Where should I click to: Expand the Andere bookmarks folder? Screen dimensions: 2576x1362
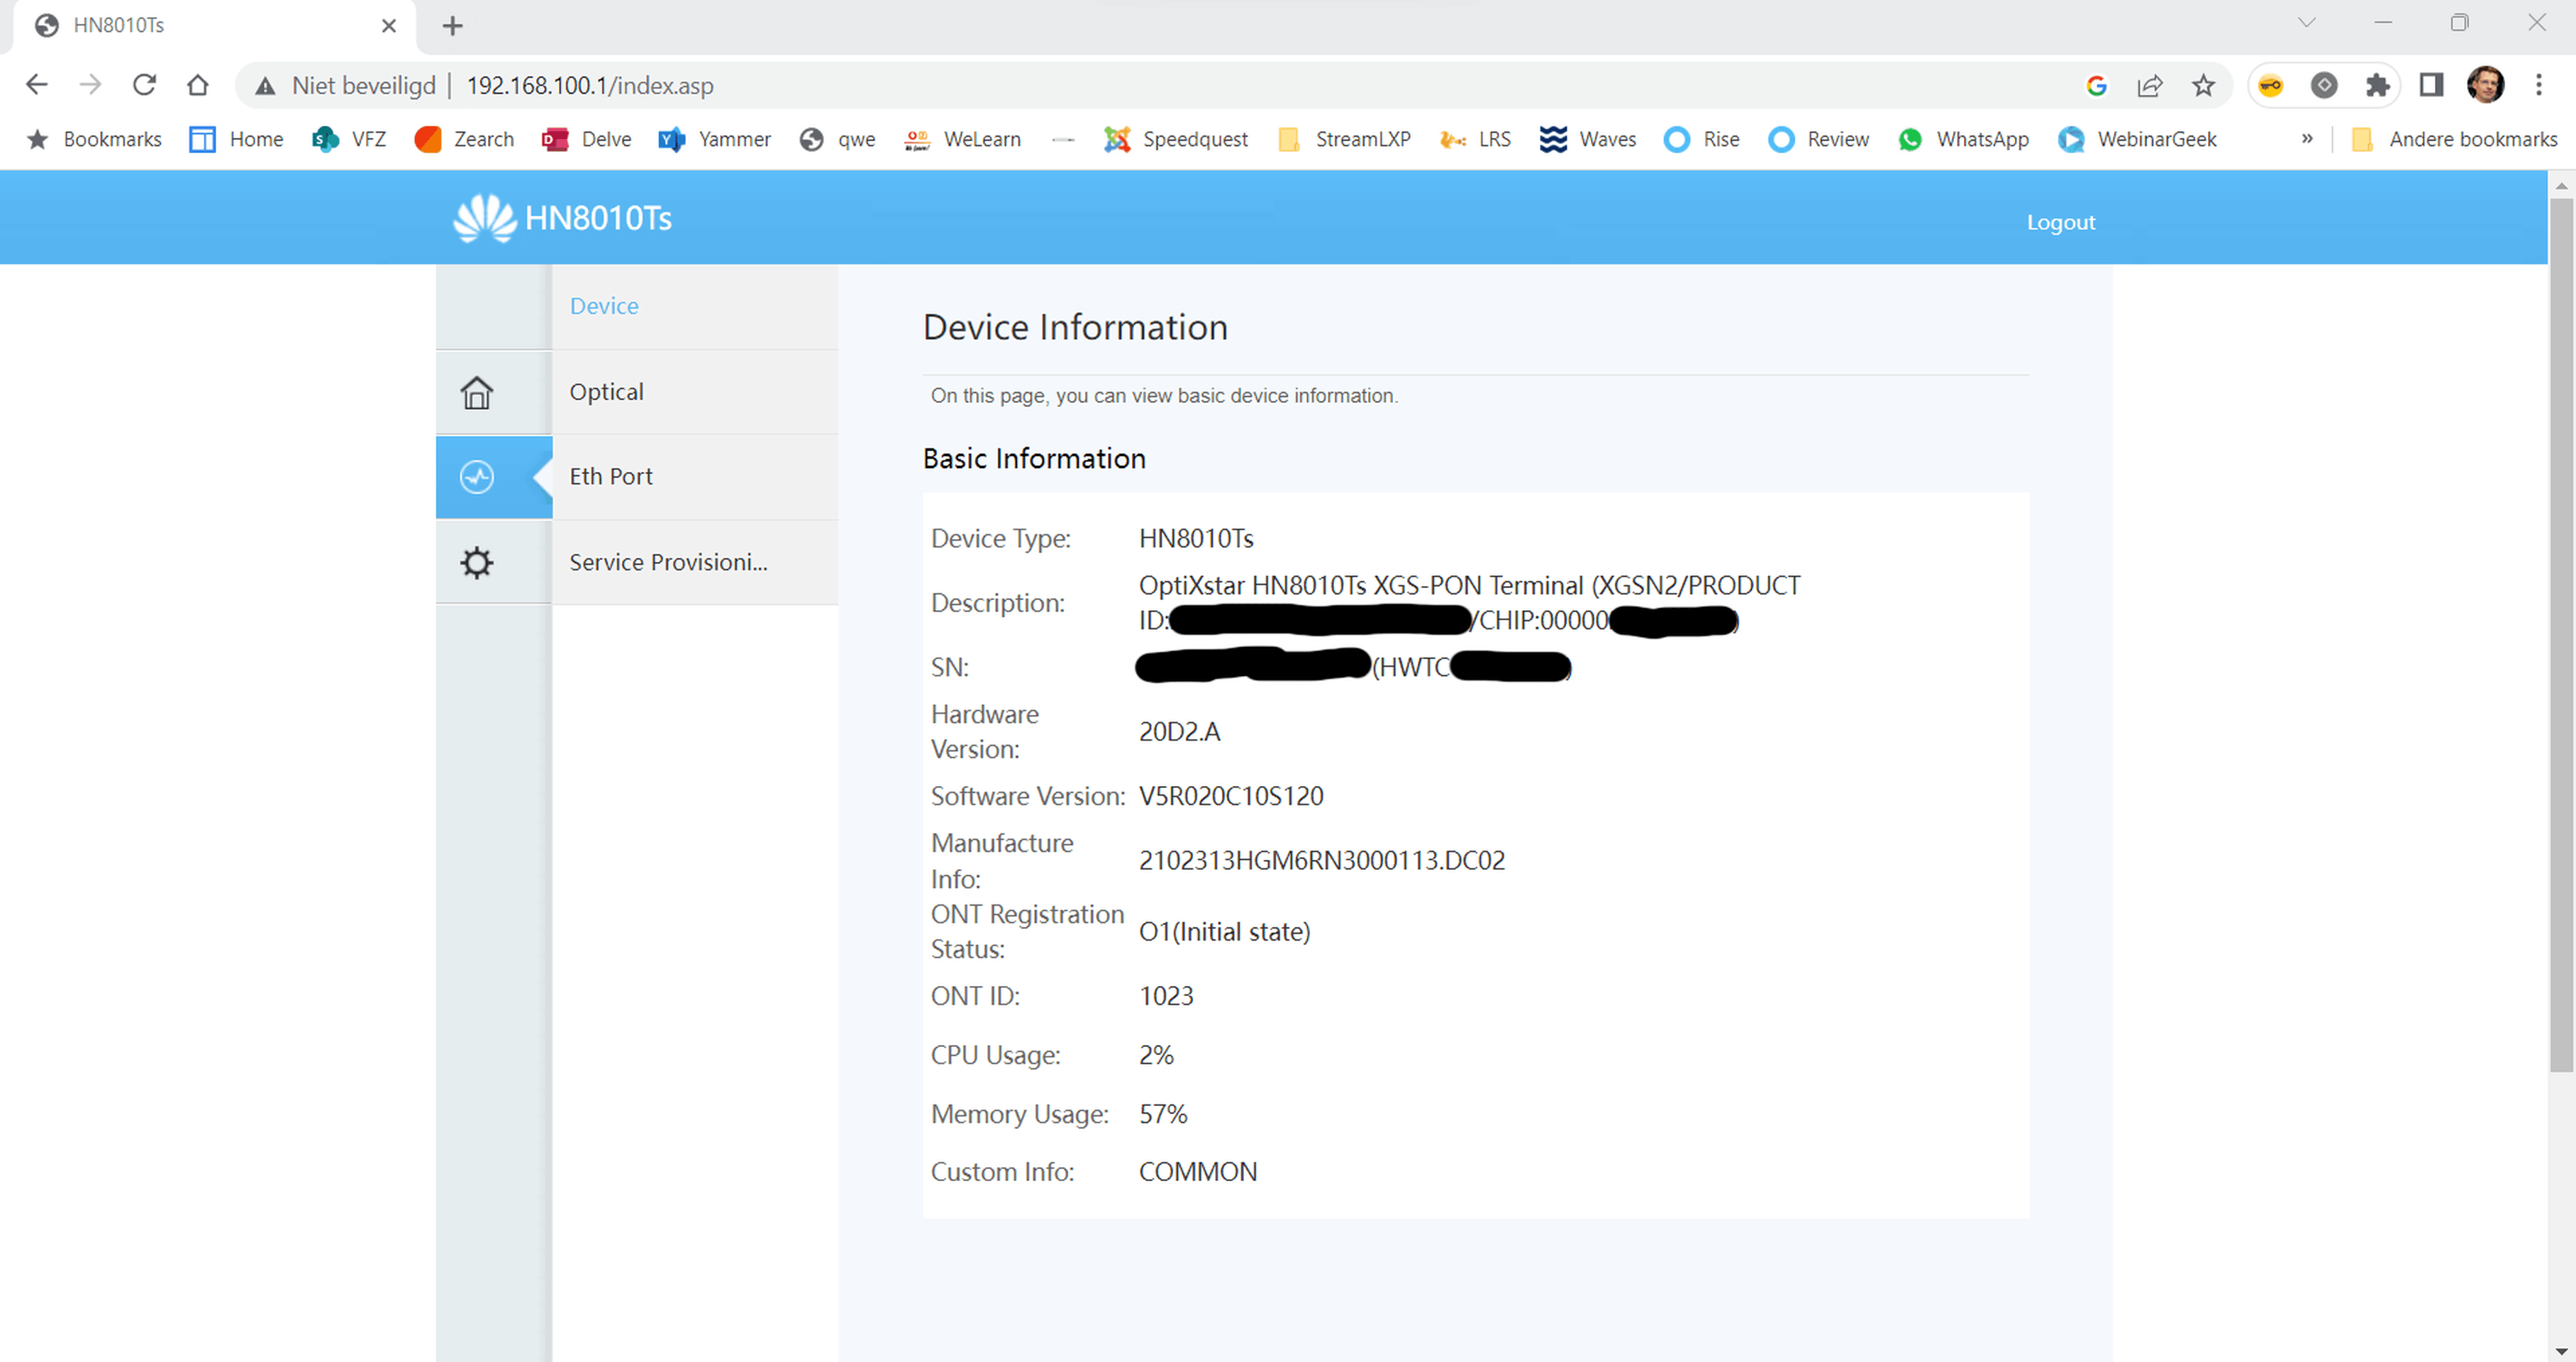click(x=2454, y=139)
